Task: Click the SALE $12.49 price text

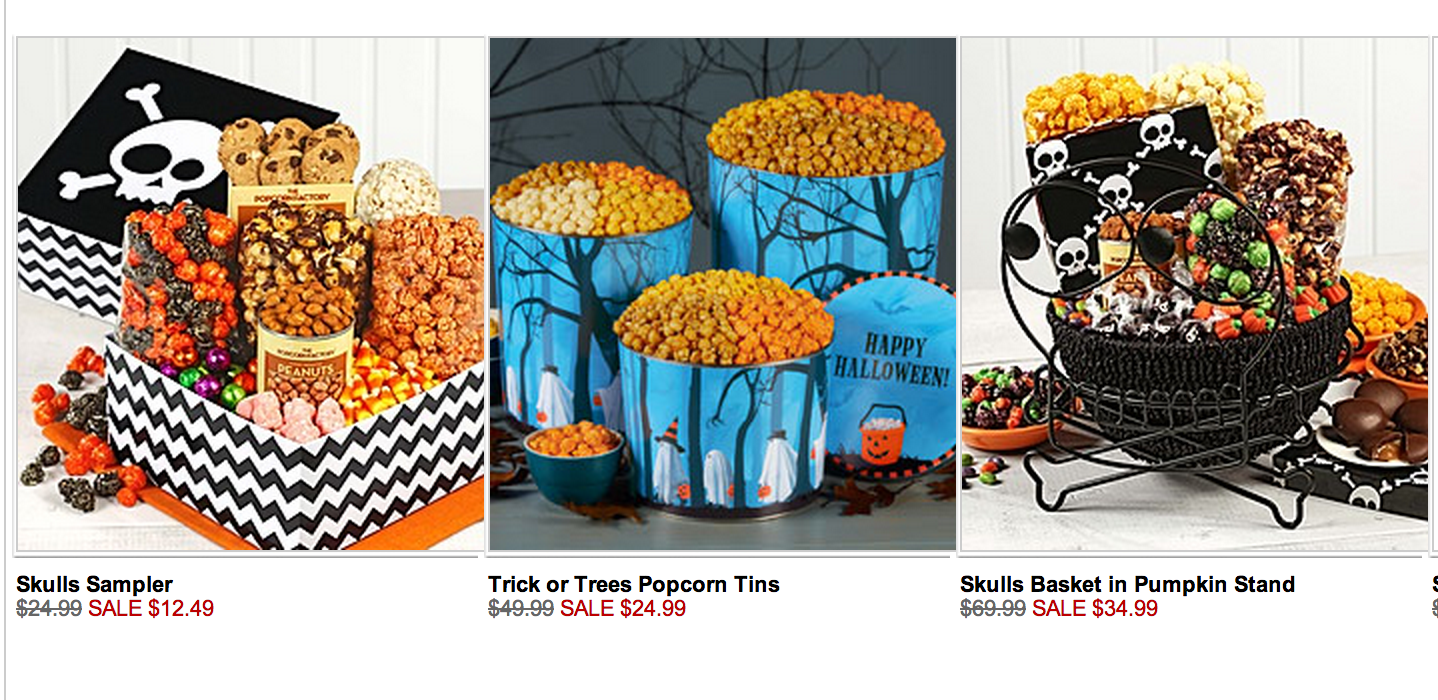Action: [151, 608]
